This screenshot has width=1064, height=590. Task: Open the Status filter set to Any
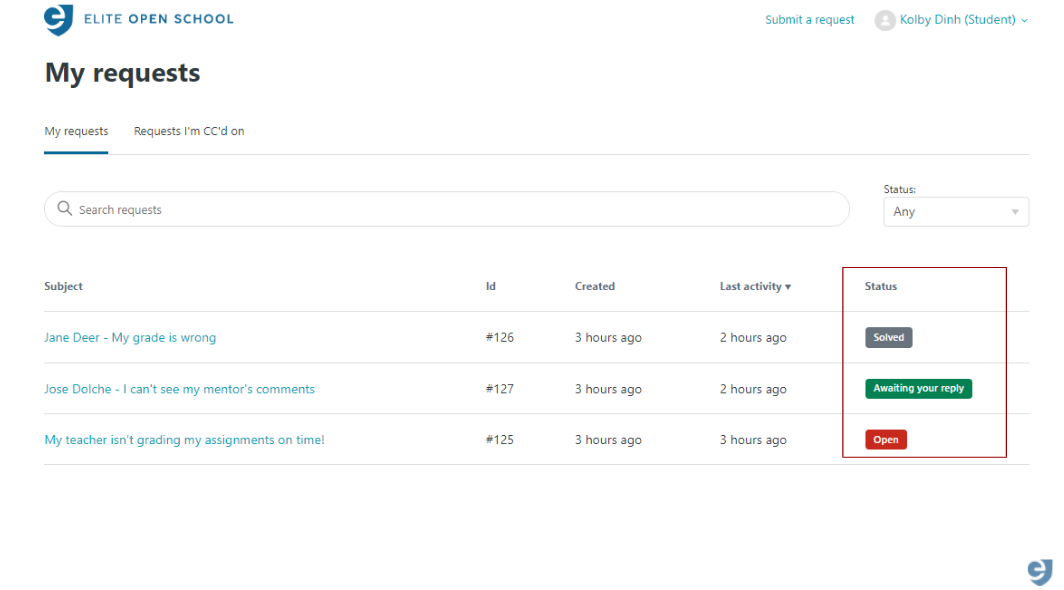[x=955, y=211]
